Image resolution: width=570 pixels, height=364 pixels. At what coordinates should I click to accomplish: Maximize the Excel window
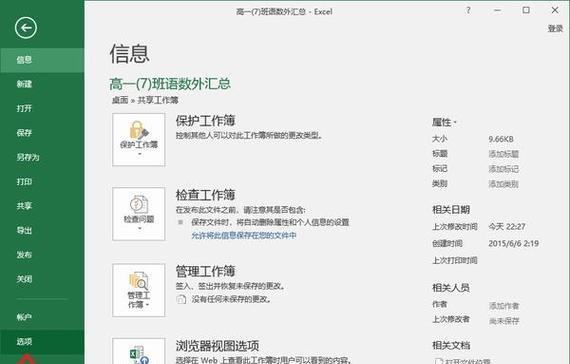526,10
